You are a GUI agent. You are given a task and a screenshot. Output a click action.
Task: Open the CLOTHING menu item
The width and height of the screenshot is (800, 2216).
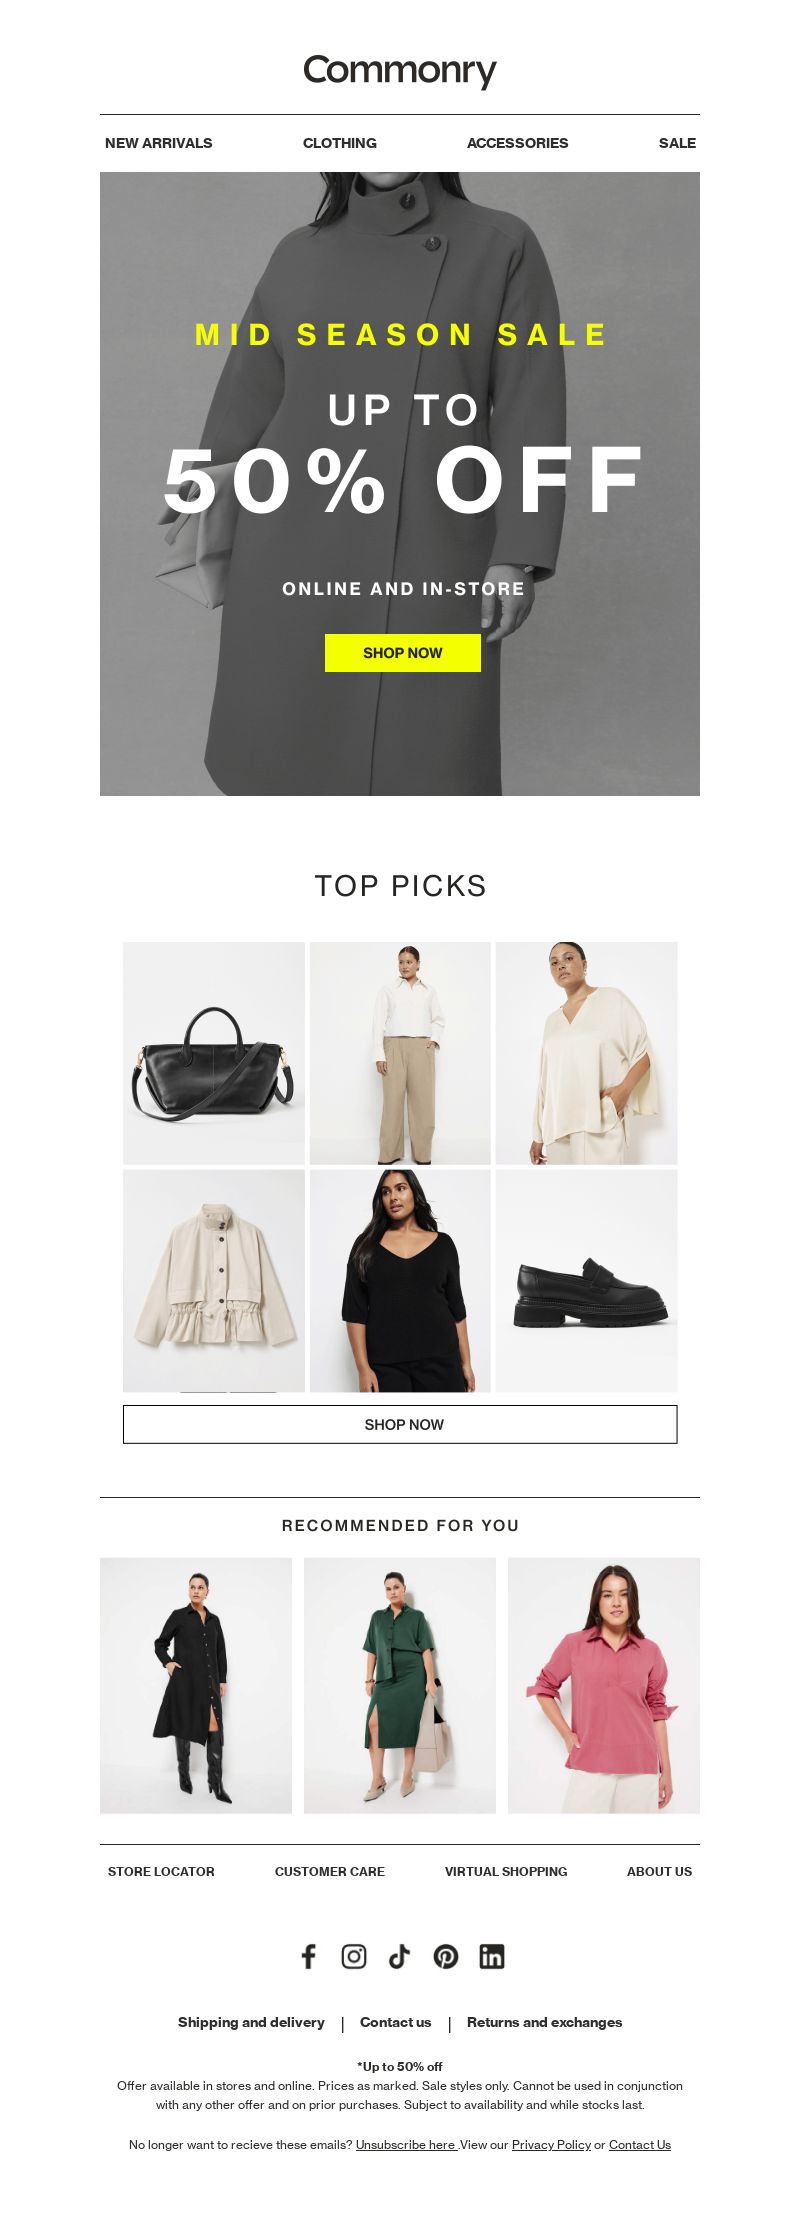pyautogui.click(x=340, y=143)
